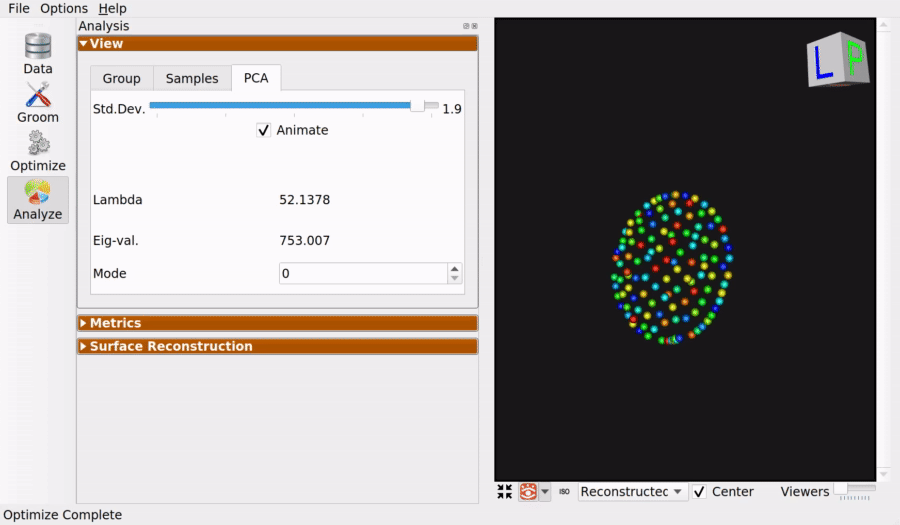900x525 pixels.
Task: Select the Analyze module icon
Action: [38, 192]
